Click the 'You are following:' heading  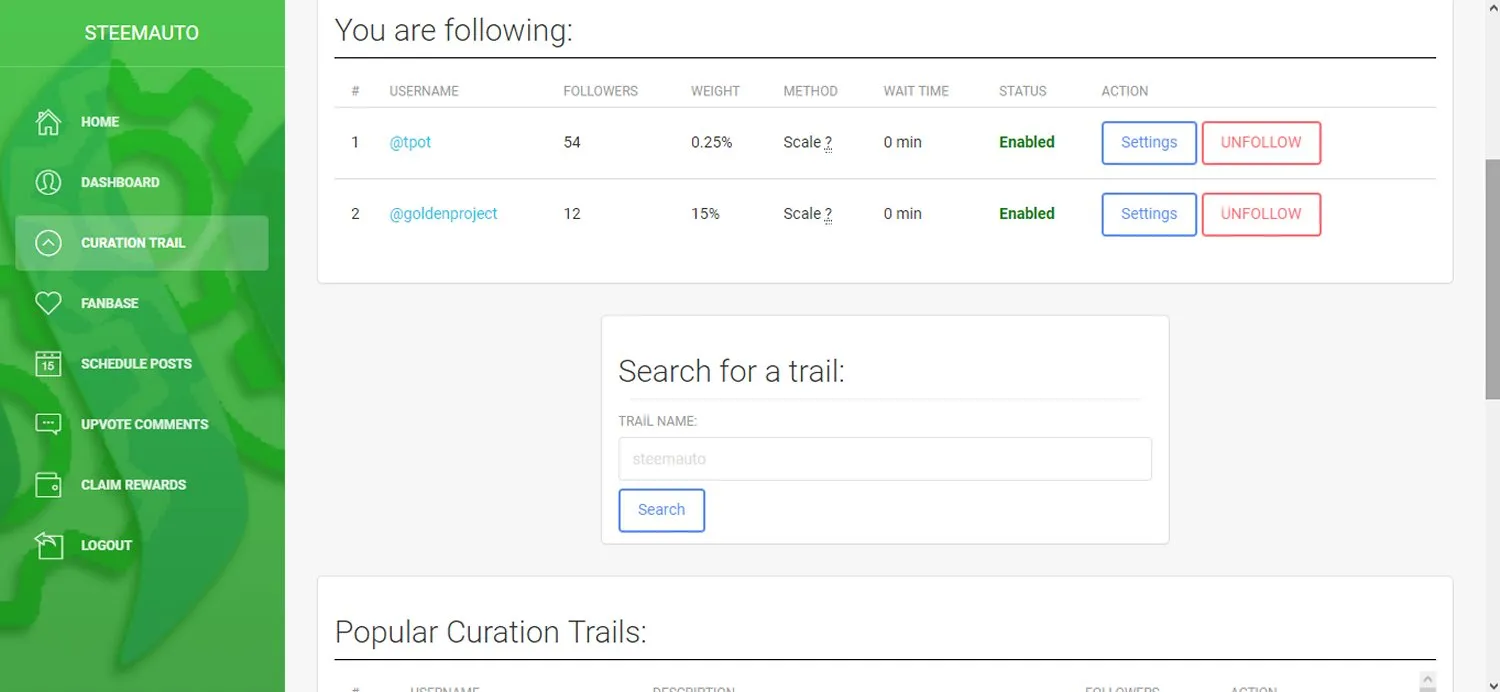[453, 30]
